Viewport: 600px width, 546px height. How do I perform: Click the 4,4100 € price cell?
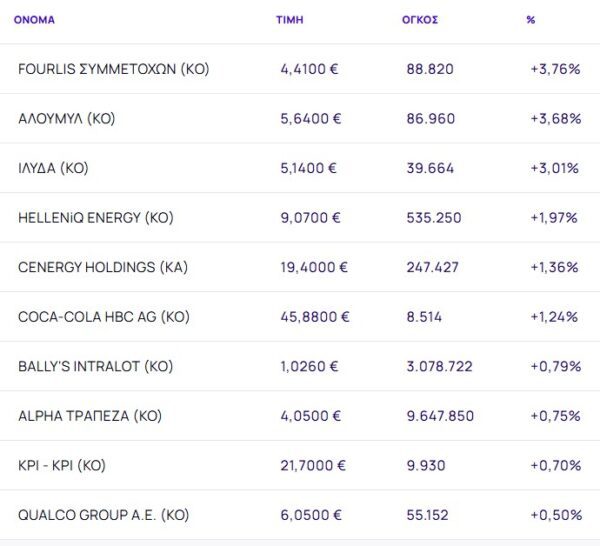coord(311,69)
